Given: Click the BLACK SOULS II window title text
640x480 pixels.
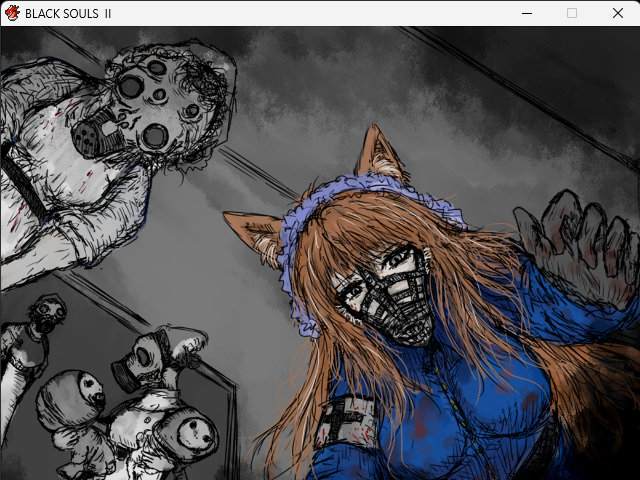Looking at the screenshot, I should coord(68,13).
